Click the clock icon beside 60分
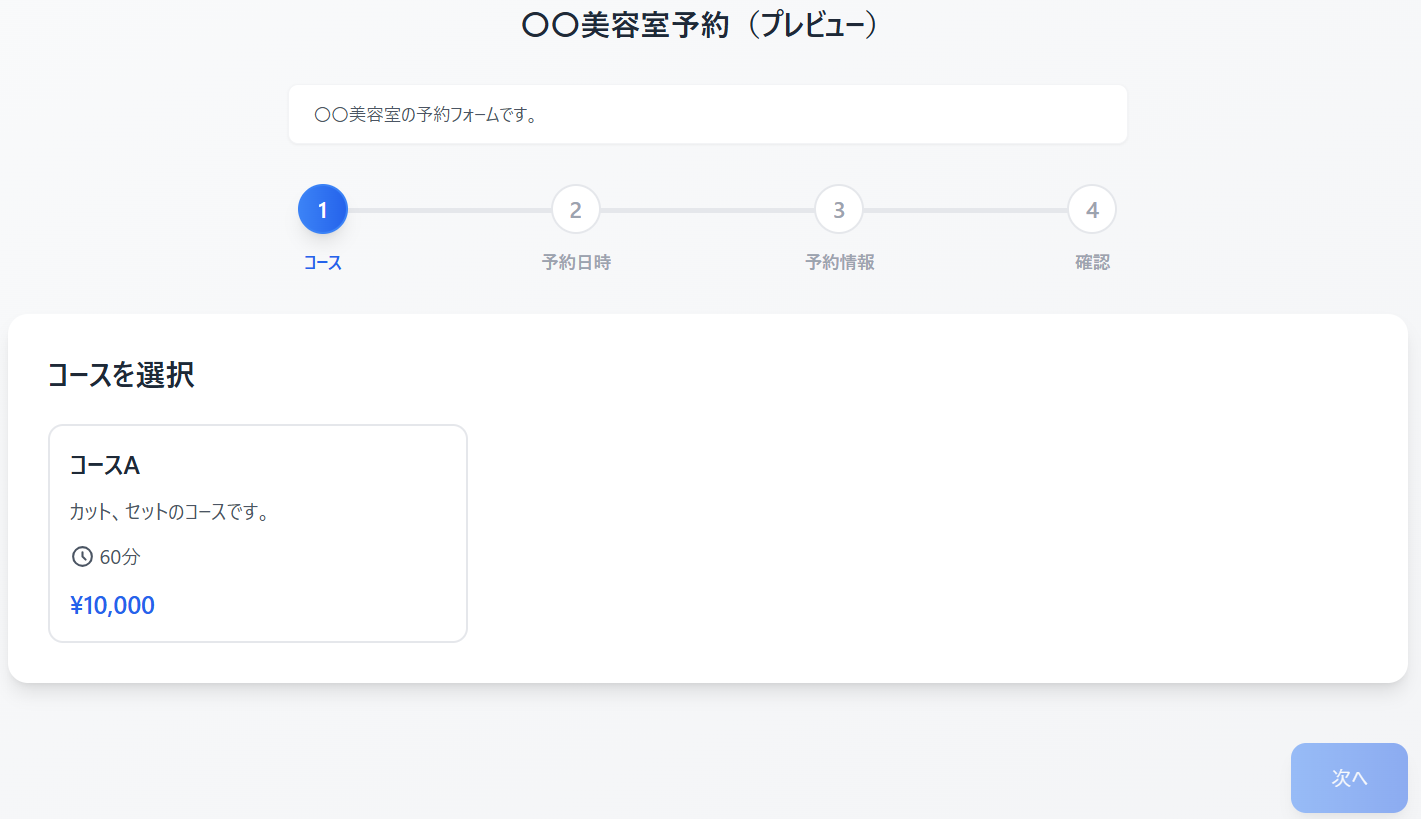This screenshot has height=819, width=1421. (82, 557)
